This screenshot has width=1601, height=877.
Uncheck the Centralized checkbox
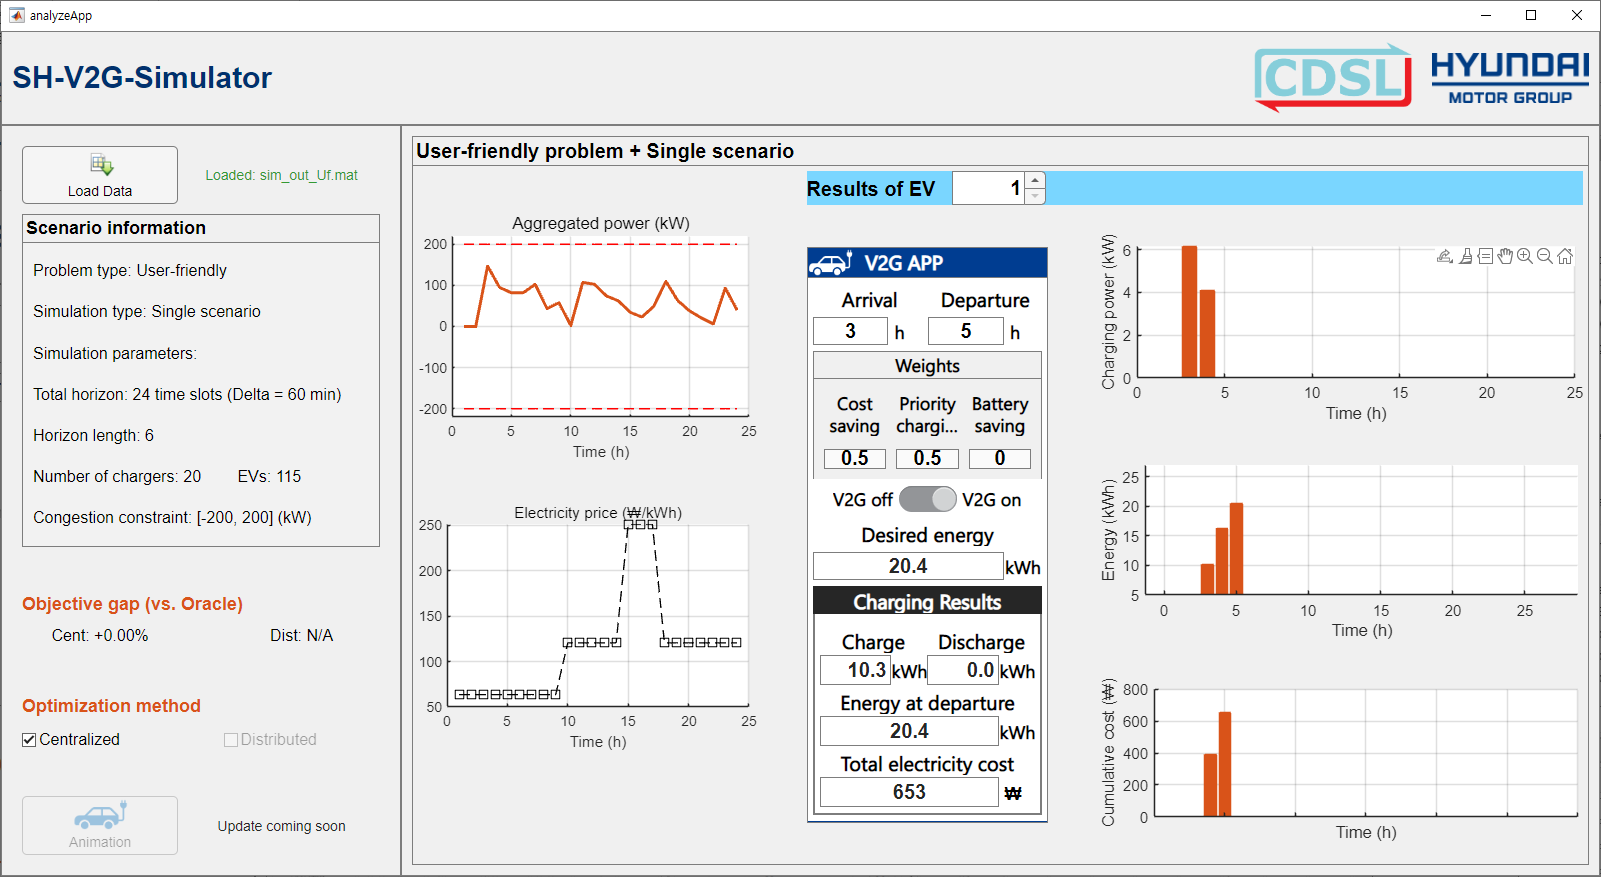[29, 740]
